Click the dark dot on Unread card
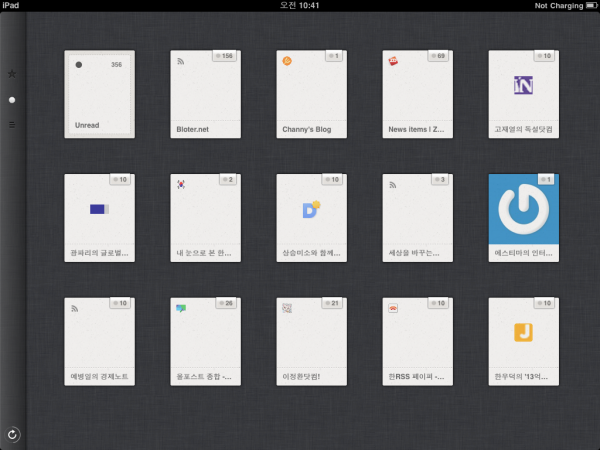 [x=79, y=65]
